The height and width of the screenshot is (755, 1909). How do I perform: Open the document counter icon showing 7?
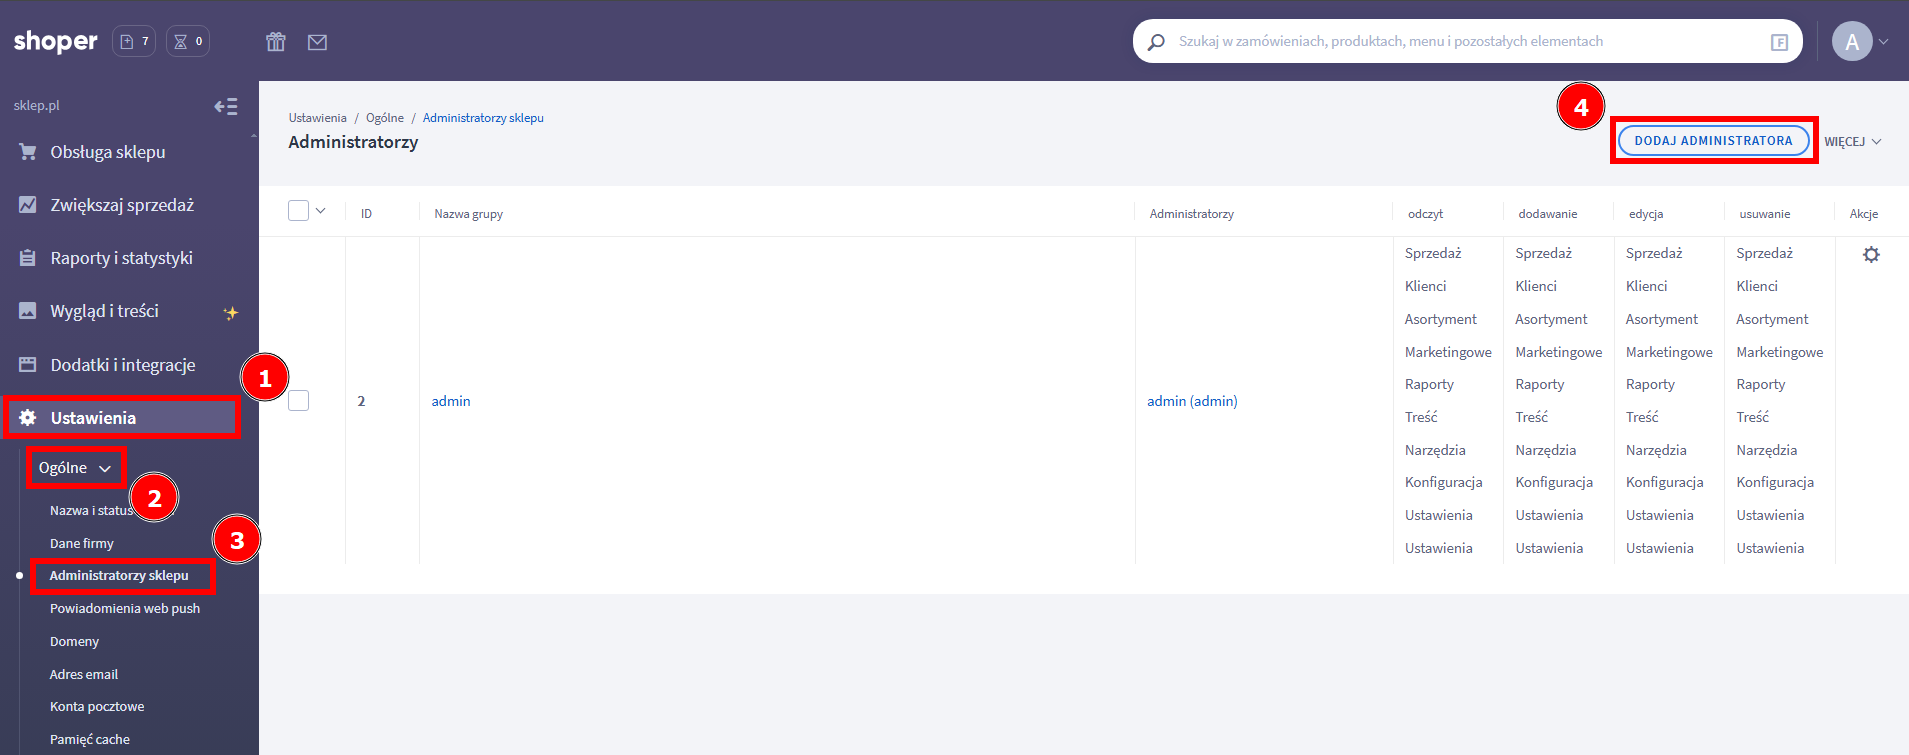tap(134, 42)
